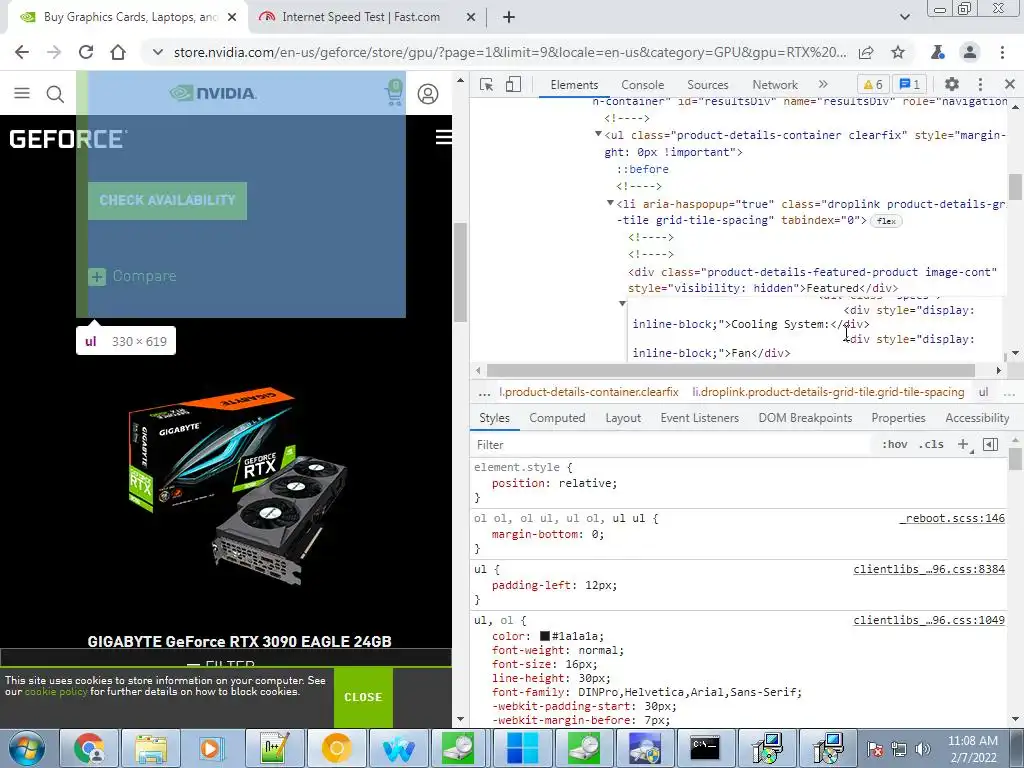This screenshot has width=1024, height=768.
Task: Reload the page
Action: 86,52
